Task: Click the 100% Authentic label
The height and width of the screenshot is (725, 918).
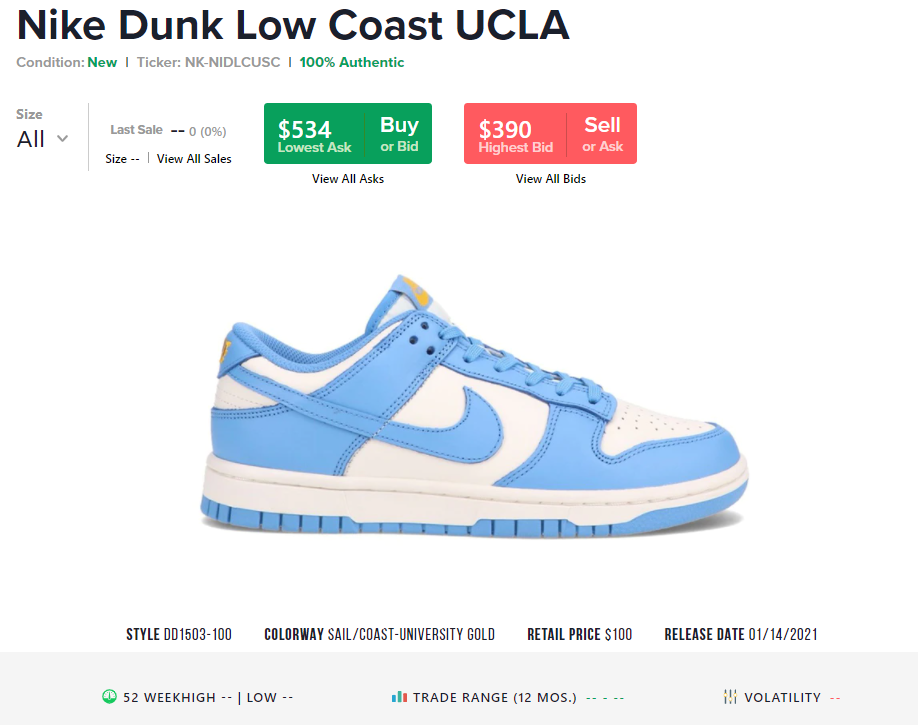Action: click(x=352, y=62)
